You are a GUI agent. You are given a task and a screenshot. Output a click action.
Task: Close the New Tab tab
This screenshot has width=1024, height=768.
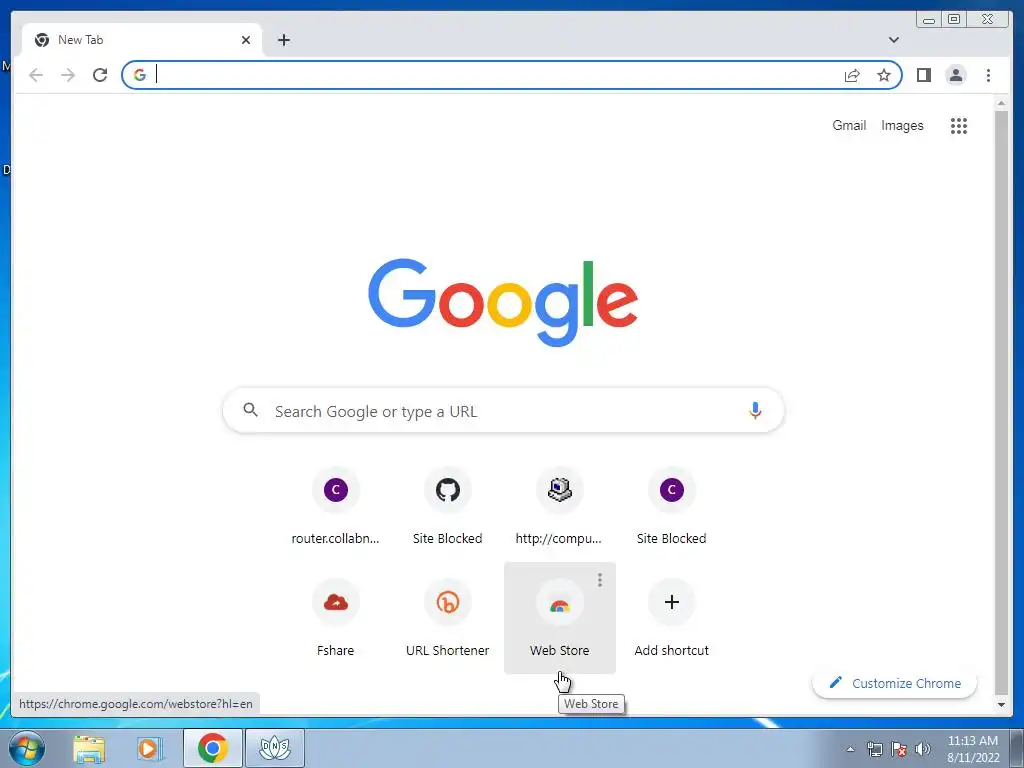click(246, 40)
